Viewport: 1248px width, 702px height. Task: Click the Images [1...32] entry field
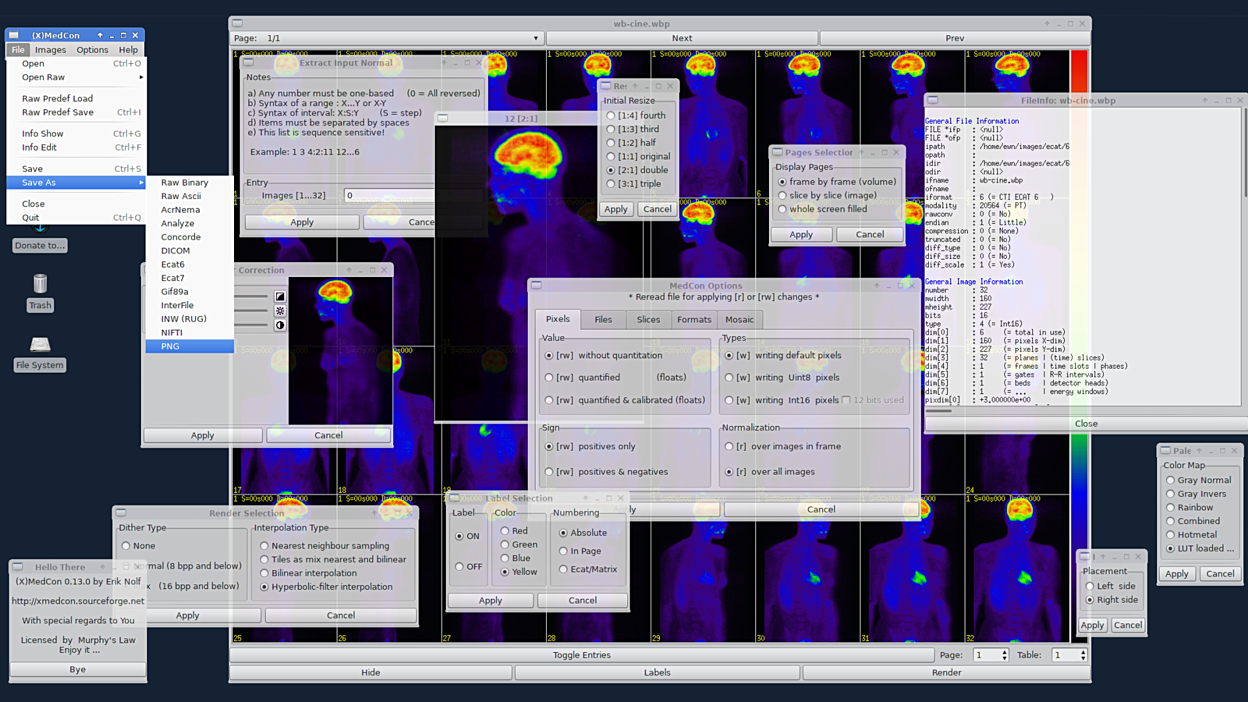coord(390,196)
